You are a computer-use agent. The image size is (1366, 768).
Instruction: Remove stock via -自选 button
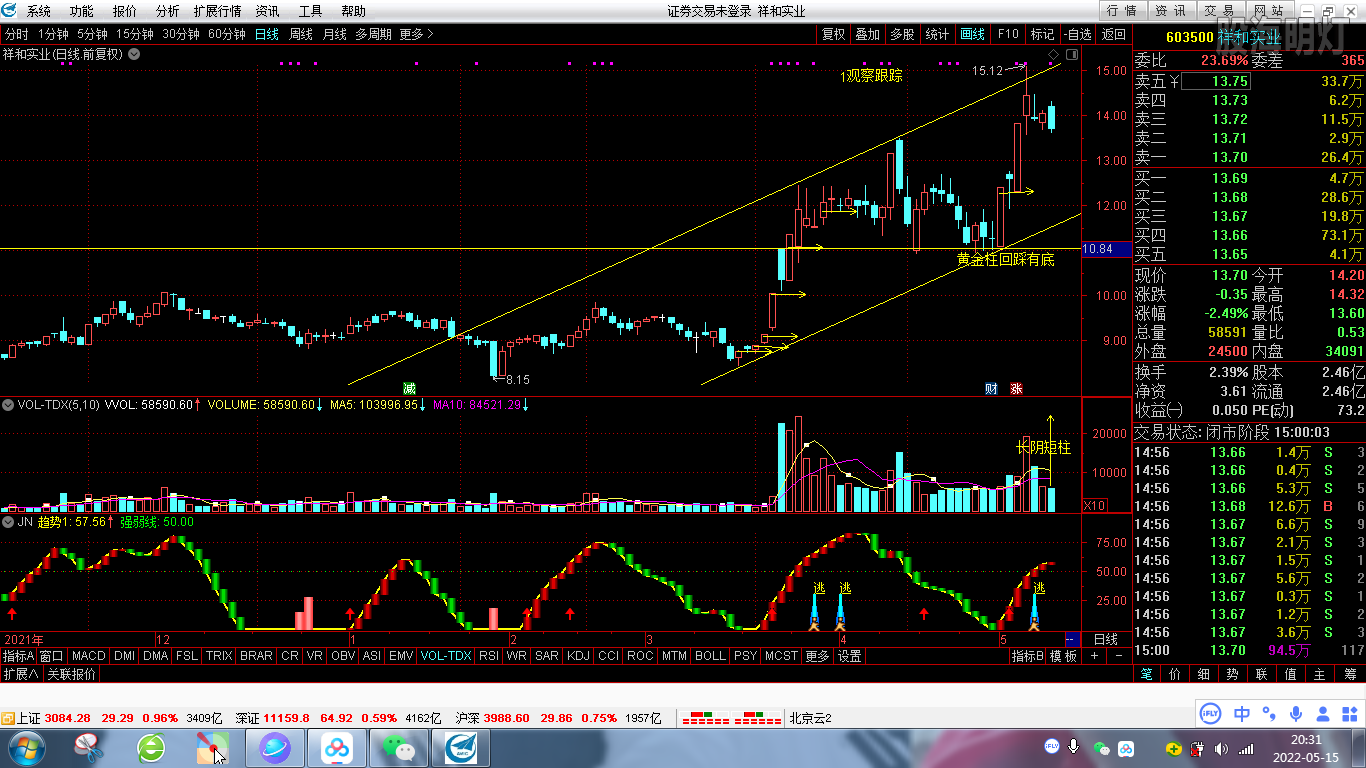pos(1077,34)
